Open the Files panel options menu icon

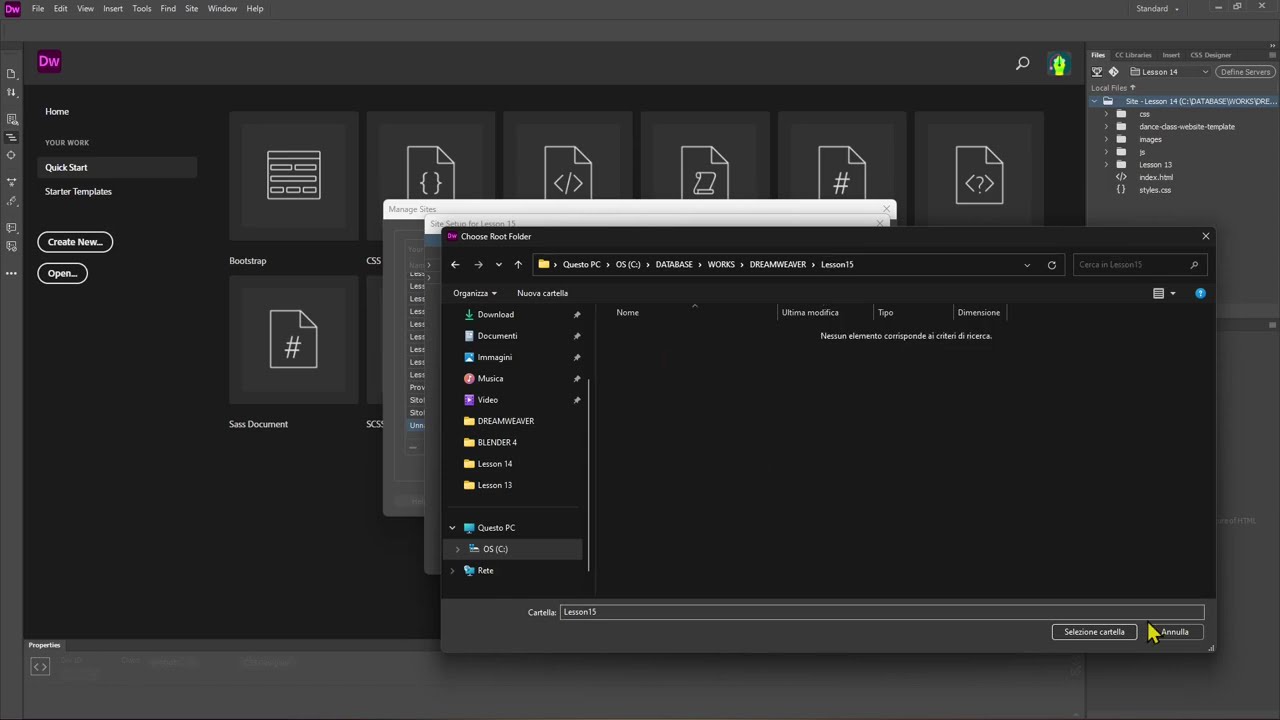coord(1272,55)
